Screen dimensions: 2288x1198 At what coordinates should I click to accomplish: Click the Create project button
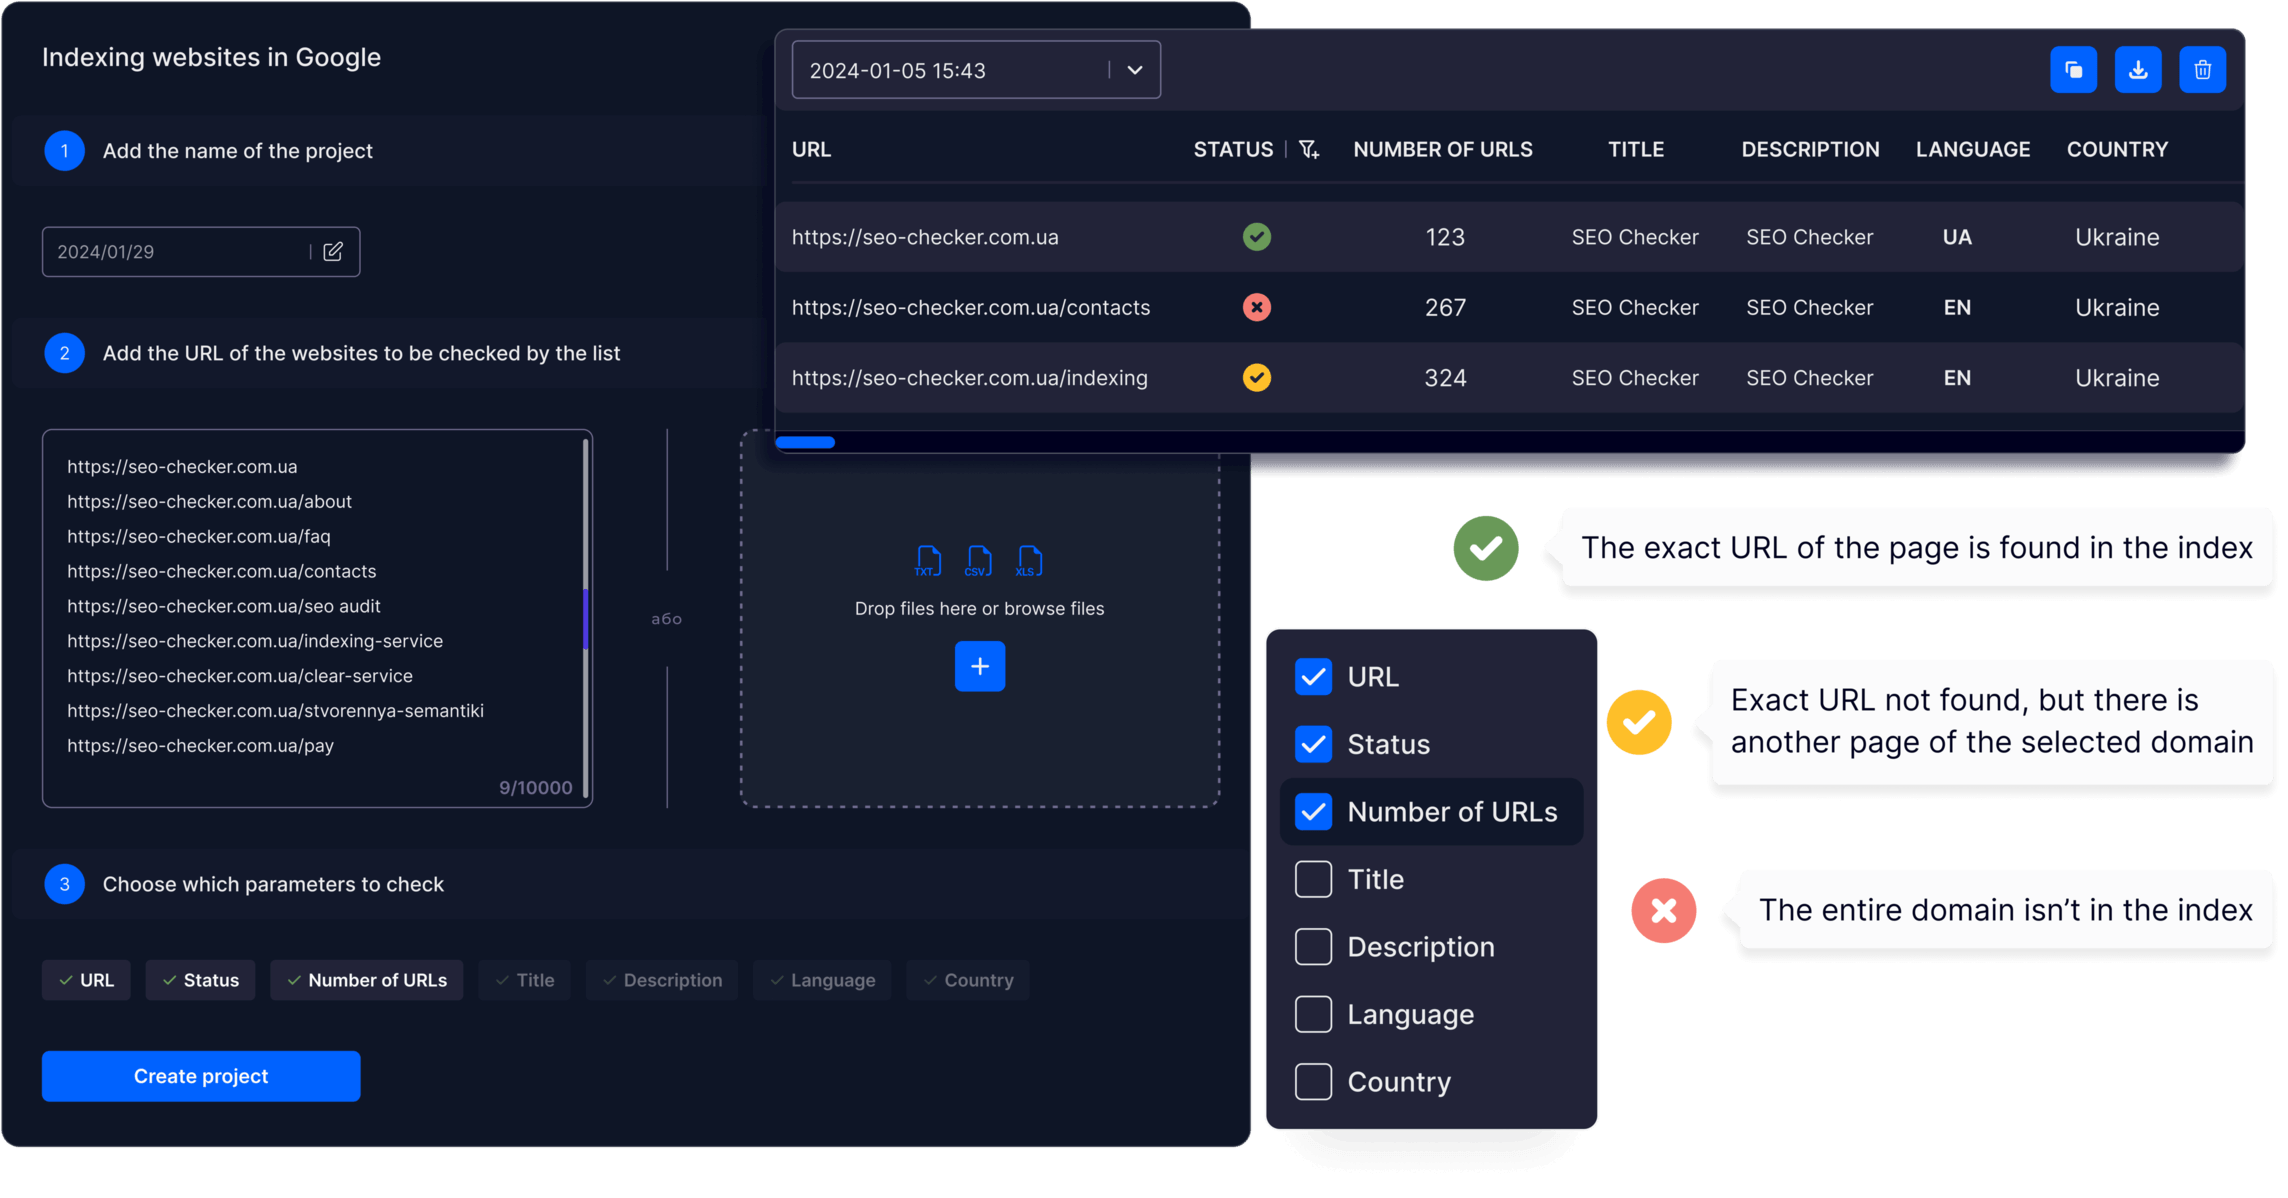(200, 1075)
